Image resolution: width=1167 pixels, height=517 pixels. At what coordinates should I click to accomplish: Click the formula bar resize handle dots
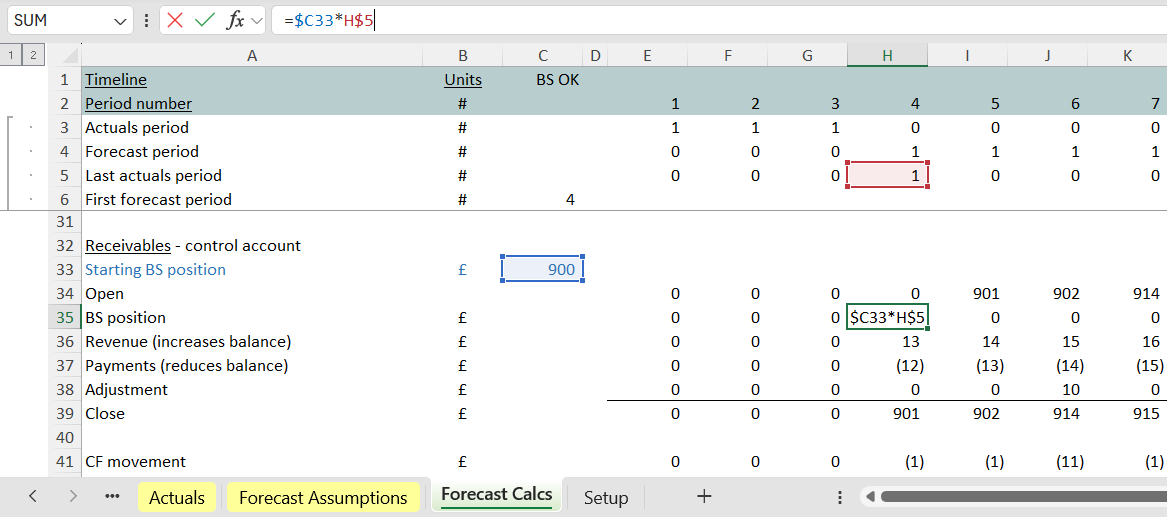[147, 21]
